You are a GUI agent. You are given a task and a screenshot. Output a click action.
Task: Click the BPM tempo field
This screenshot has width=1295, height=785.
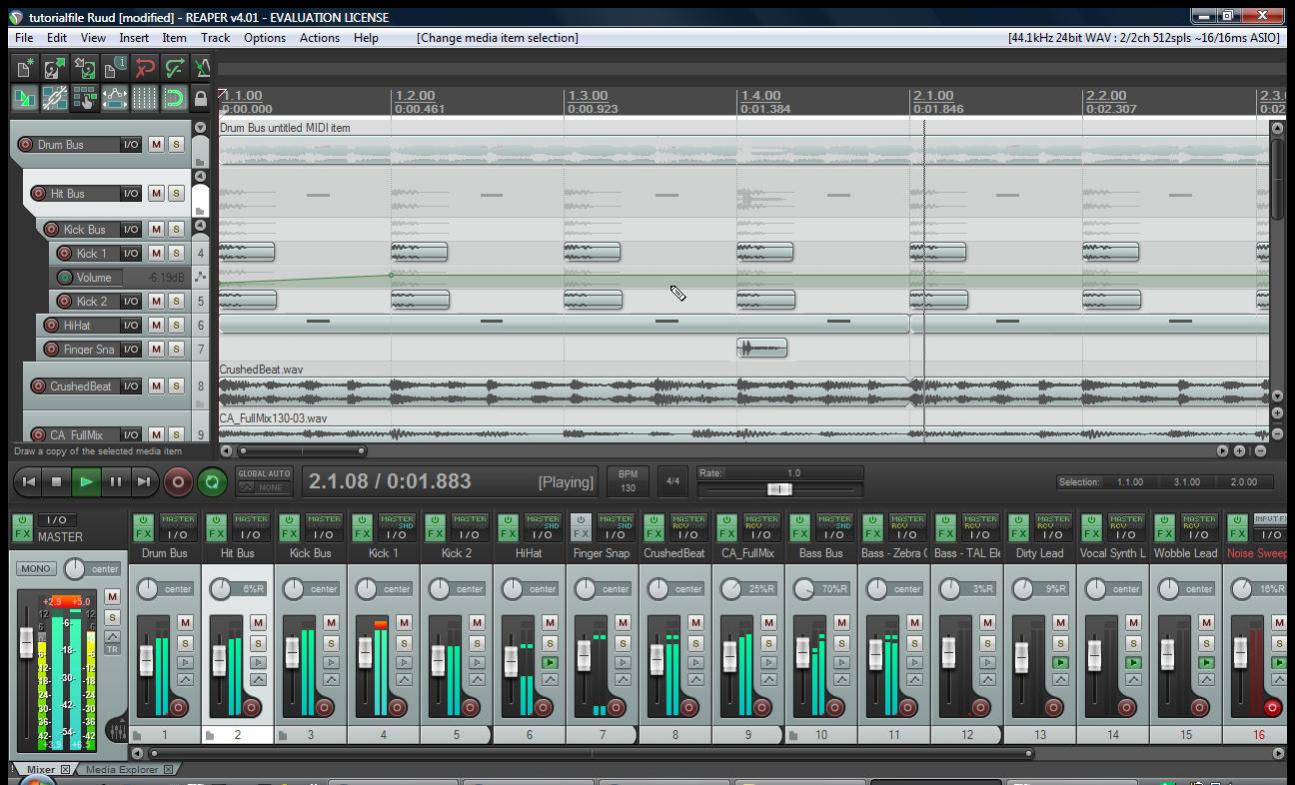click(627, 481)
